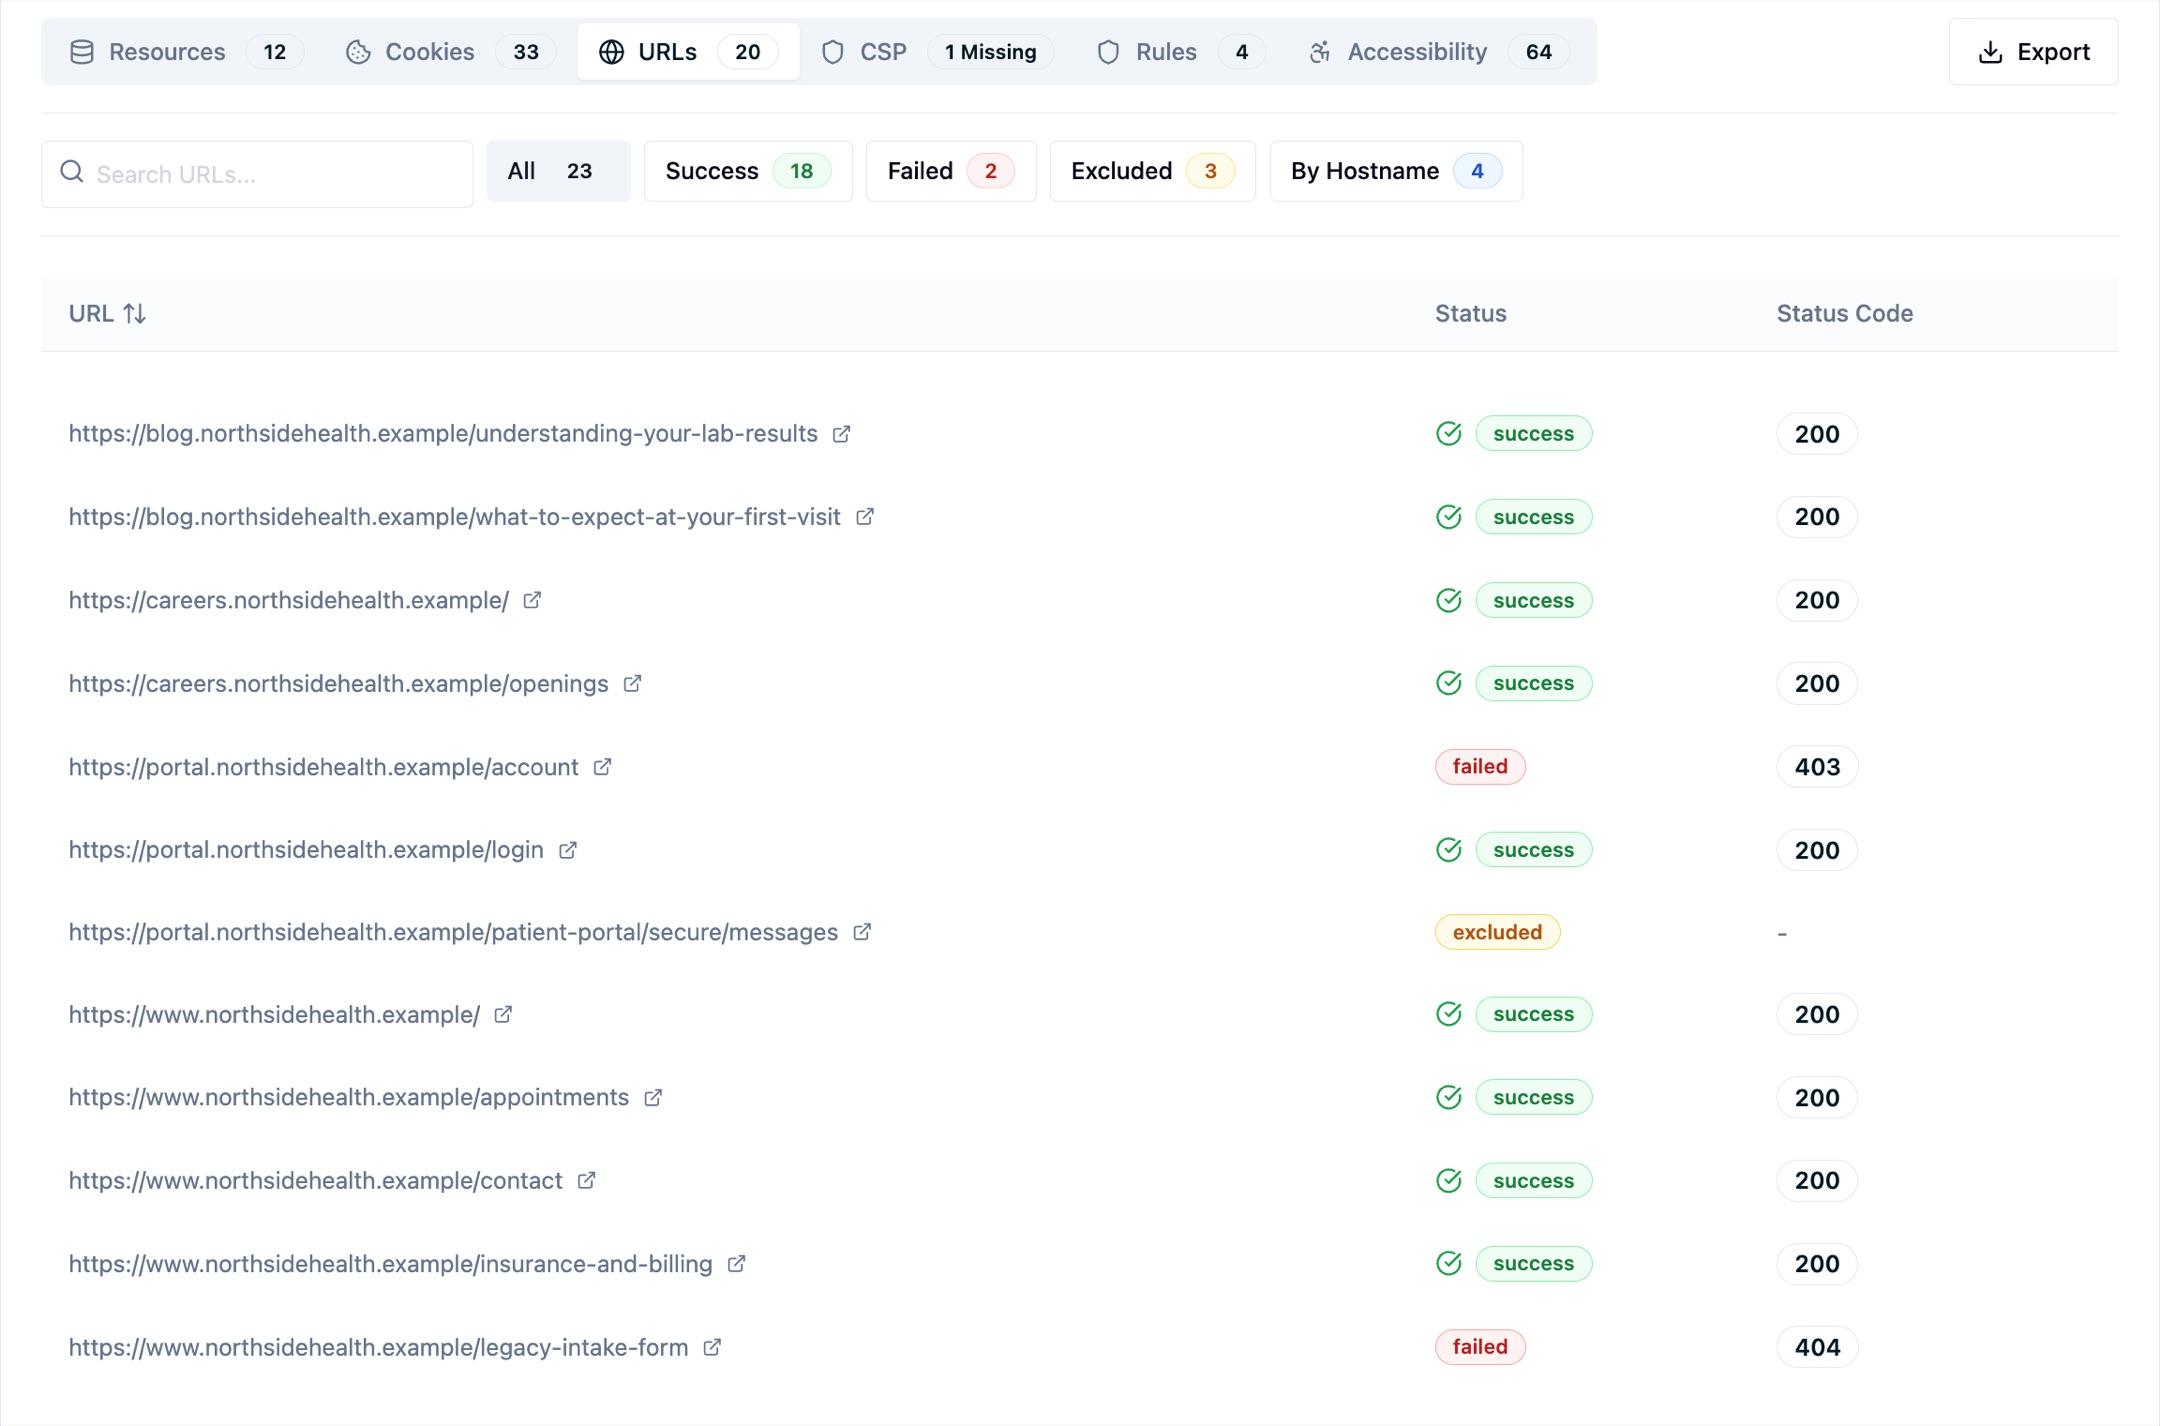Viewport: 2160px width, 1426px height.
Task: Click the green check icon in www root row
Action: (1448, 1015)
